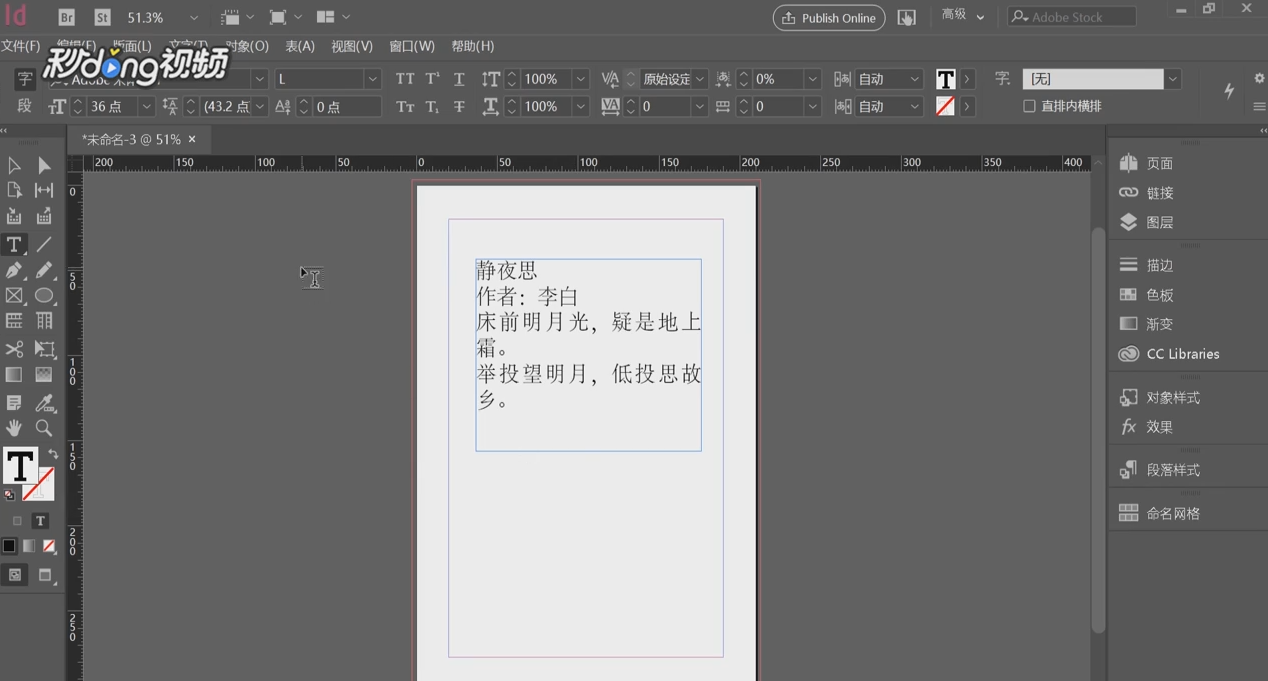Enable the 直排内横排 checkbox
Image resolution: width=1268 pixels, height=681 pixels.
tap(1029, 106)
